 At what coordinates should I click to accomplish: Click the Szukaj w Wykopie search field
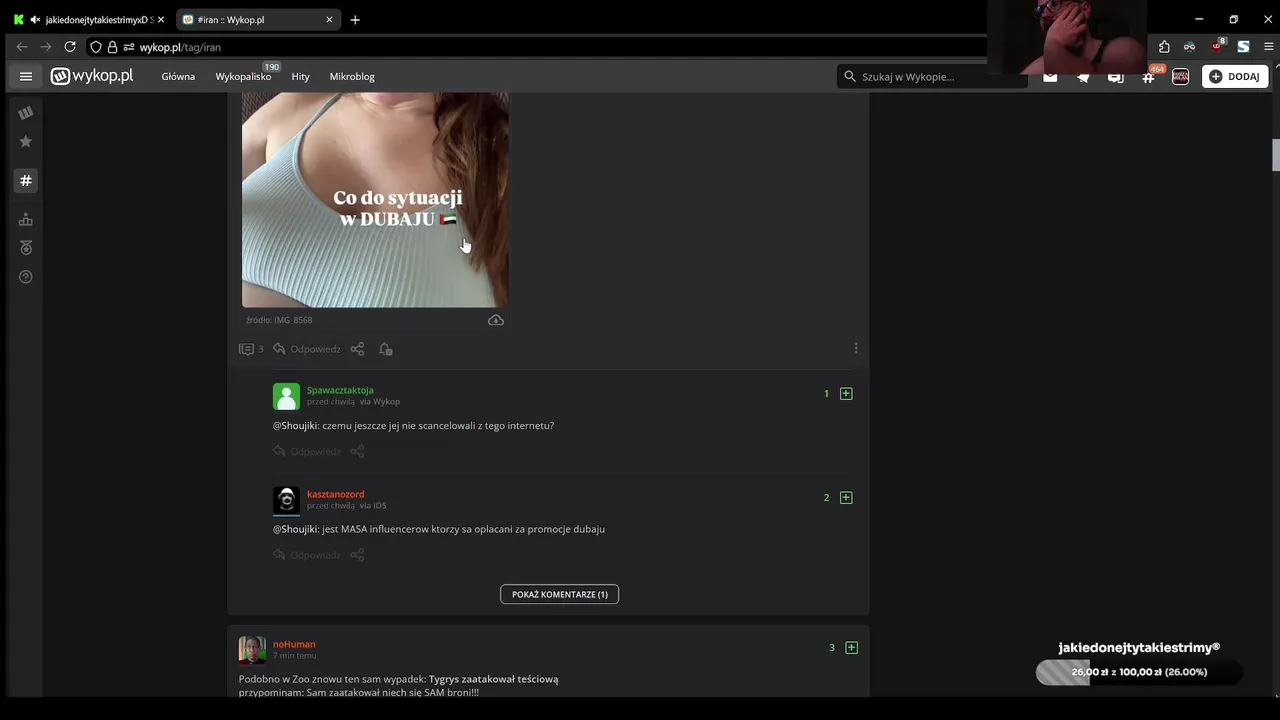point(932,76)
